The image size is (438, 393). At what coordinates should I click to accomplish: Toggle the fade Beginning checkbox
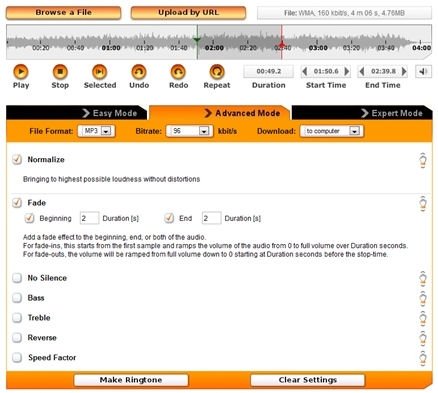pyautogui.click(x=29, y=218)
